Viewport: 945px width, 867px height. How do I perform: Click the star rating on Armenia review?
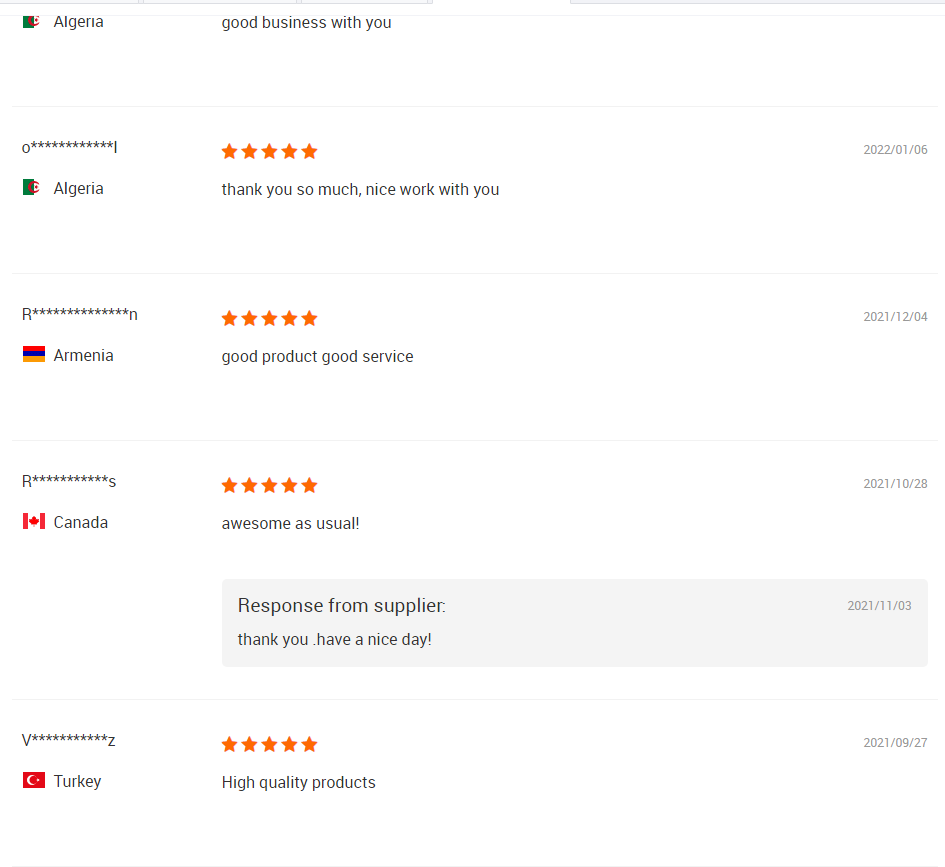pos(269,318)
